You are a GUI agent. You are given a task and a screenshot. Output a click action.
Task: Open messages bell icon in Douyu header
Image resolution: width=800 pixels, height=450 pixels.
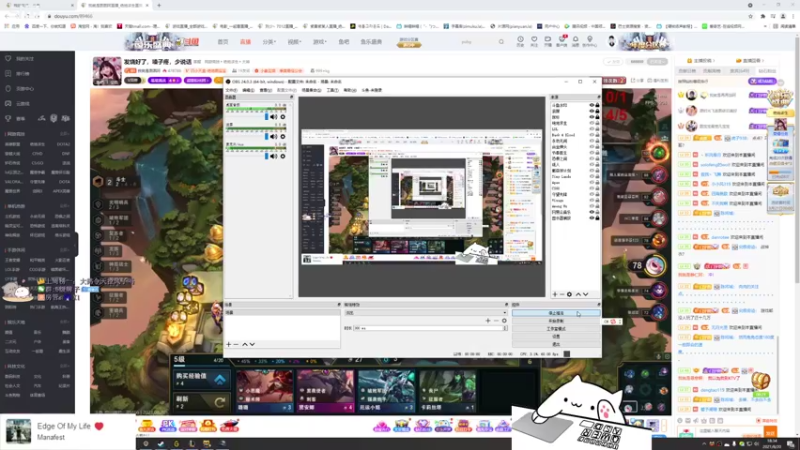(x=576, y=41)
